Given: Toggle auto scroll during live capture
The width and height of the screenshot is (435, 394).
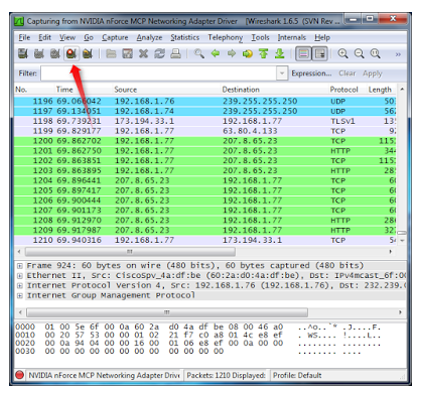Looking at the screenshot, I should click(320, 54).
